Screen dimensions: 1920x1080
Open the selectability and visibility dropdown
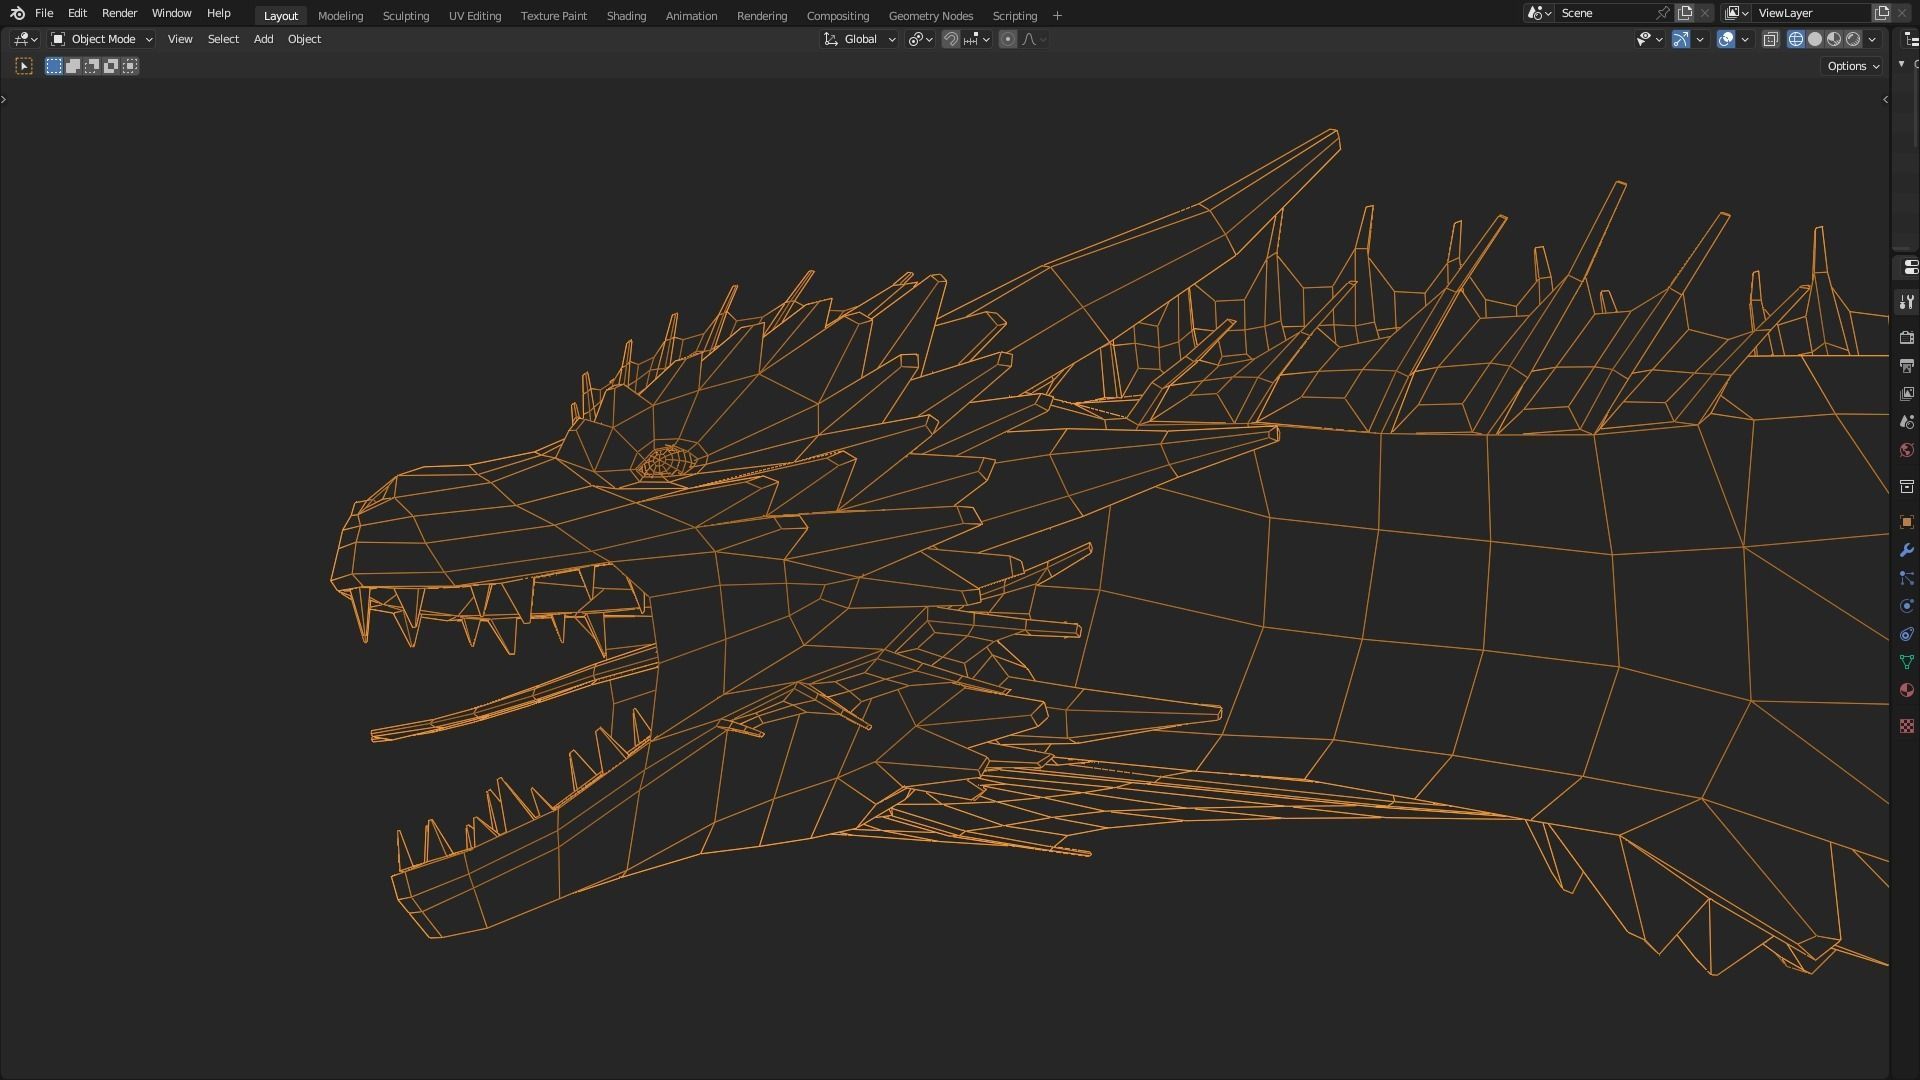coord(1649,39)
